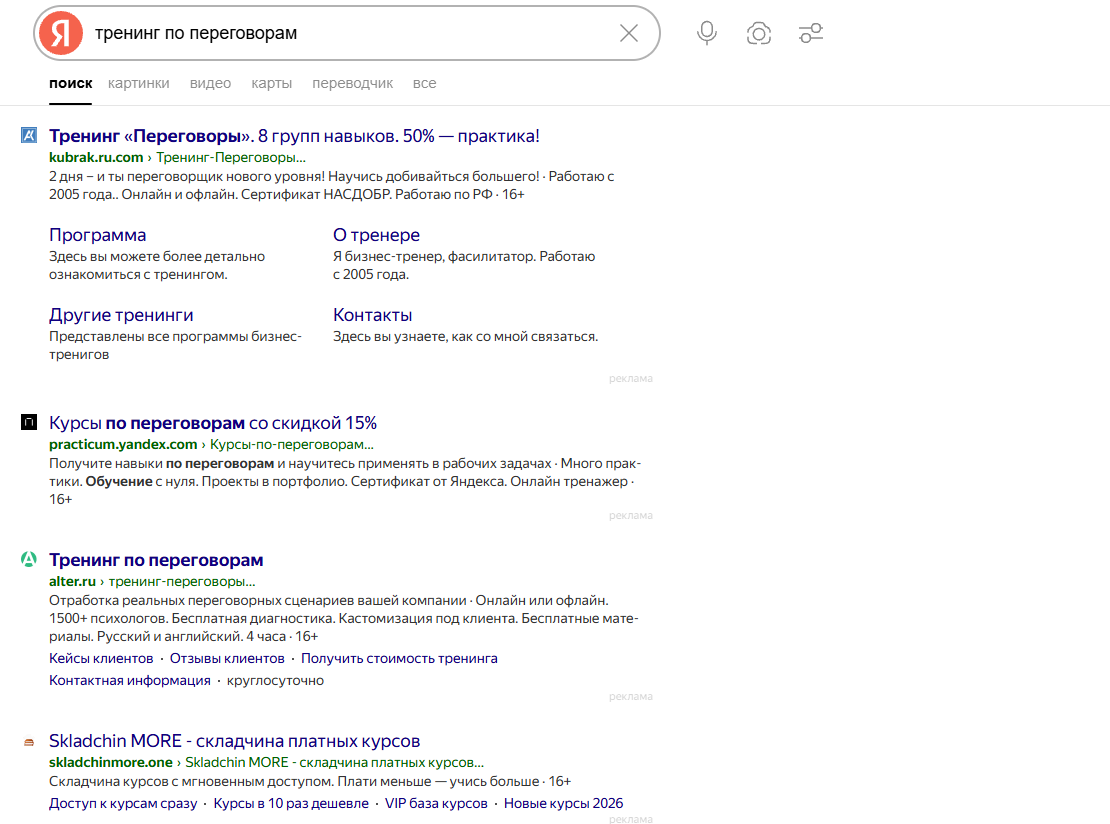
Task: Start voice search with microphone icon
Action: [x=706, y=33]
